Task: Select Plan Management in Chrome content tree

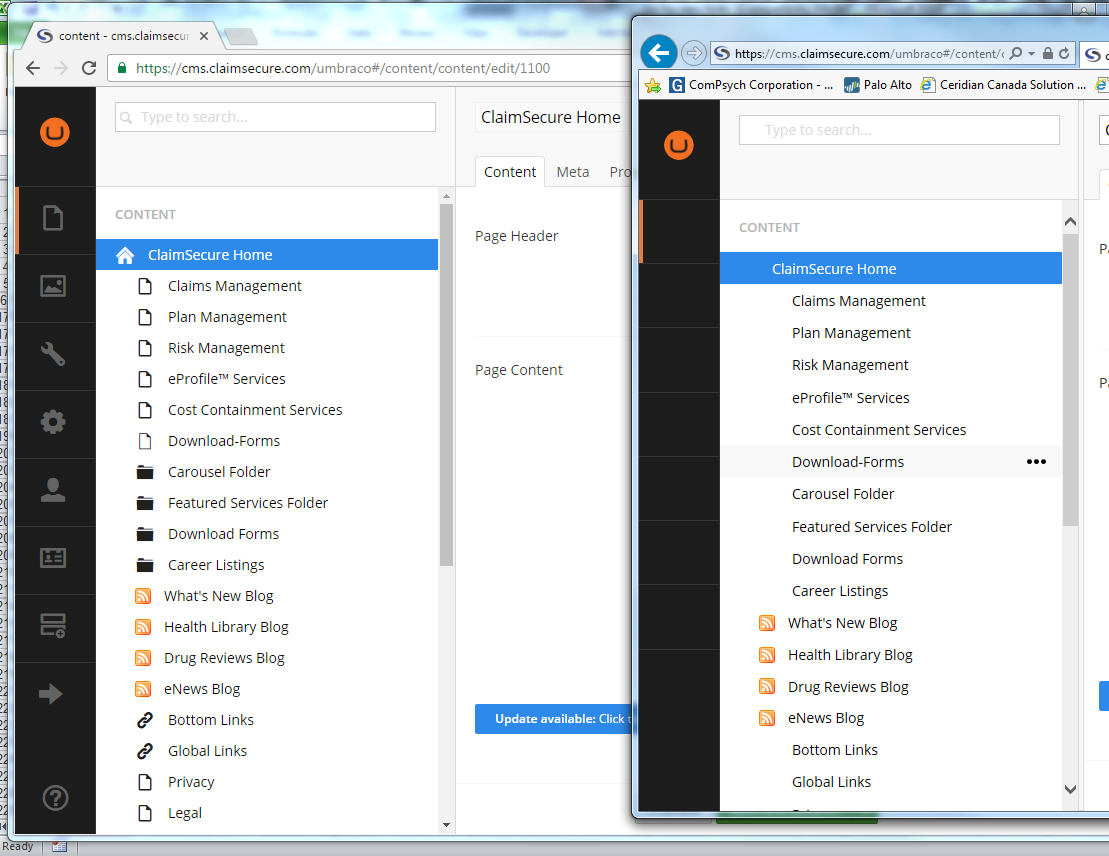Action: (x=227, y=317)
